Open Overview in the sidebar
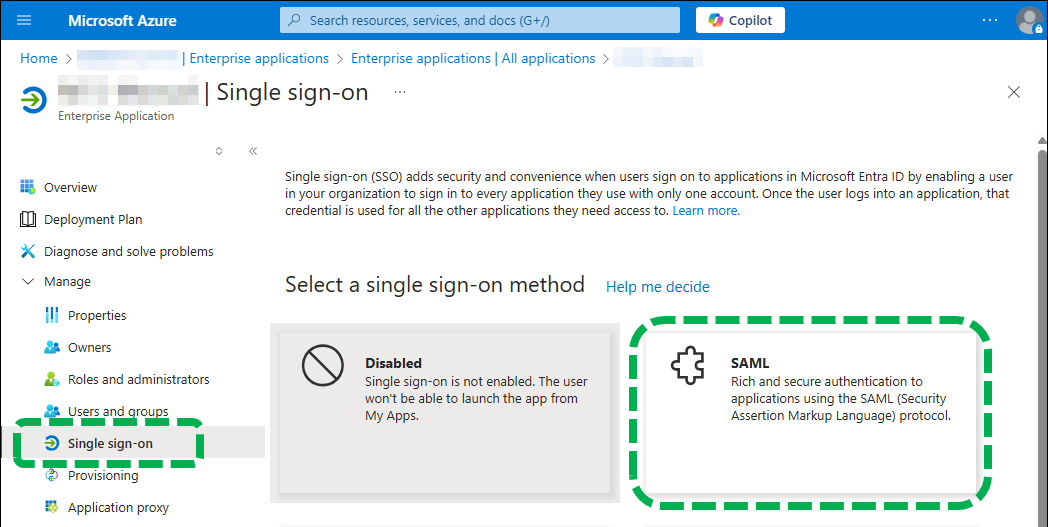Viewport: 1048px width, 527px height. [70, 187]
